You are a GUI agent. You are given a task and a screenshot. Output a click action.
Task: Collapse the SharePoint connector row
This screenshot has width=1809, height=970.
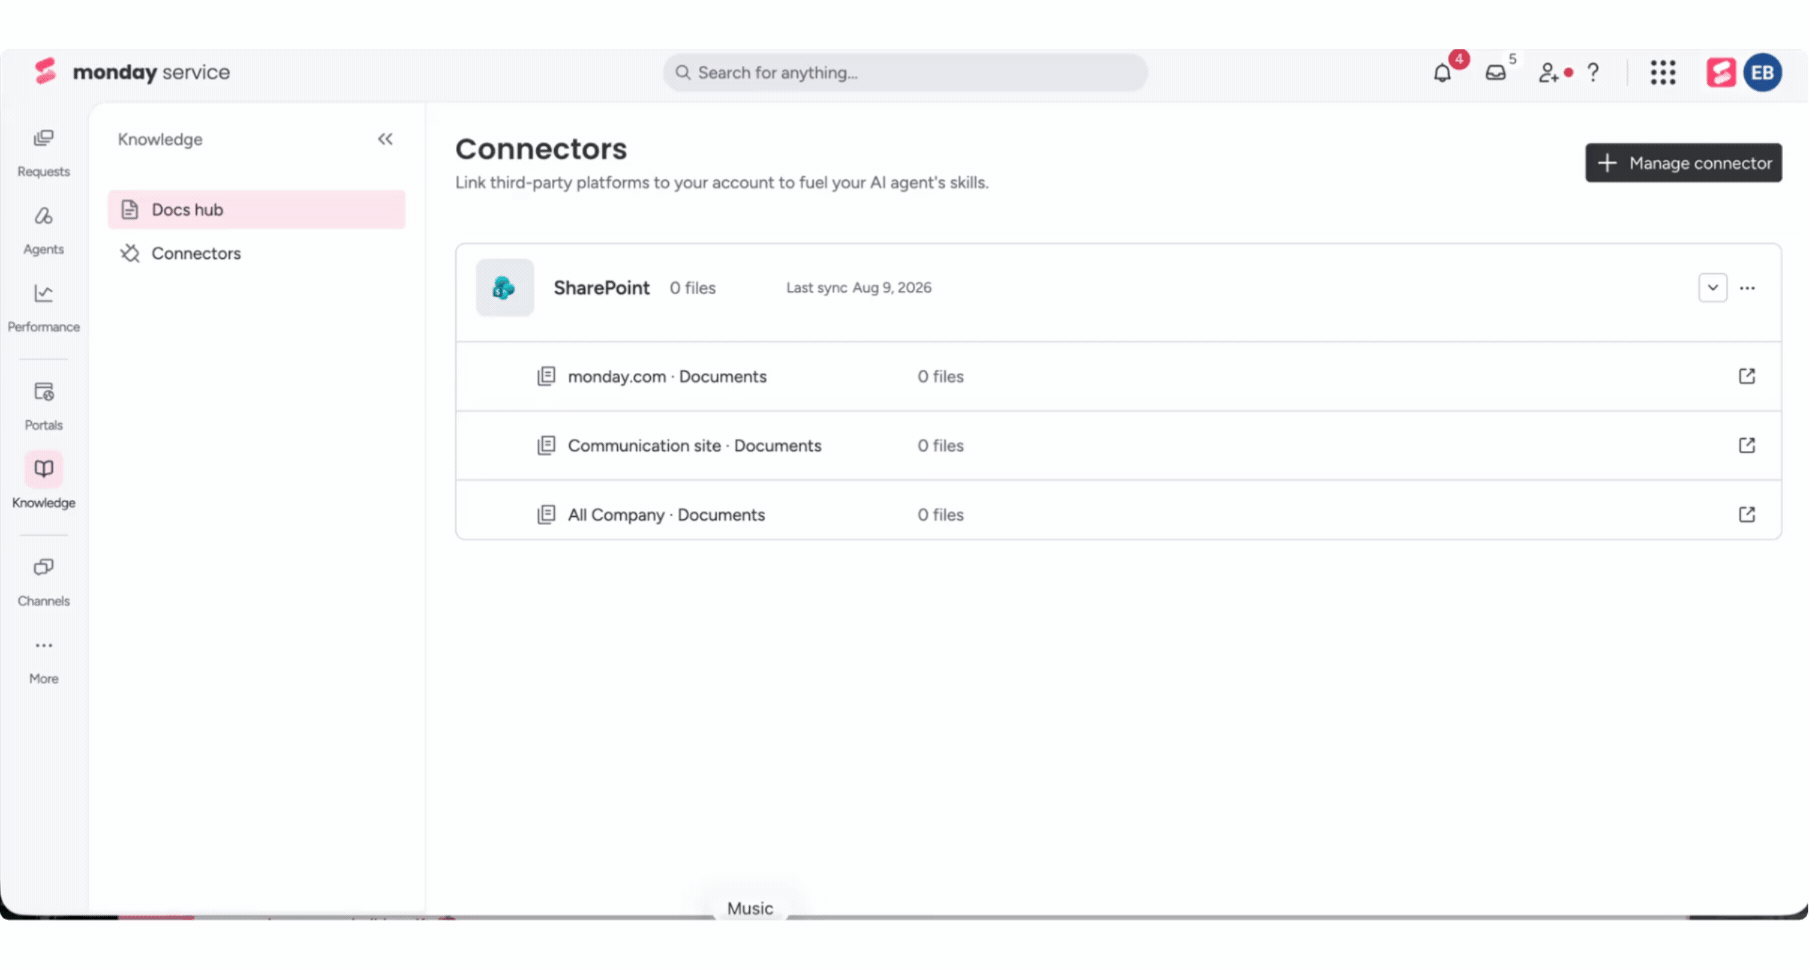pos(1713,288)
